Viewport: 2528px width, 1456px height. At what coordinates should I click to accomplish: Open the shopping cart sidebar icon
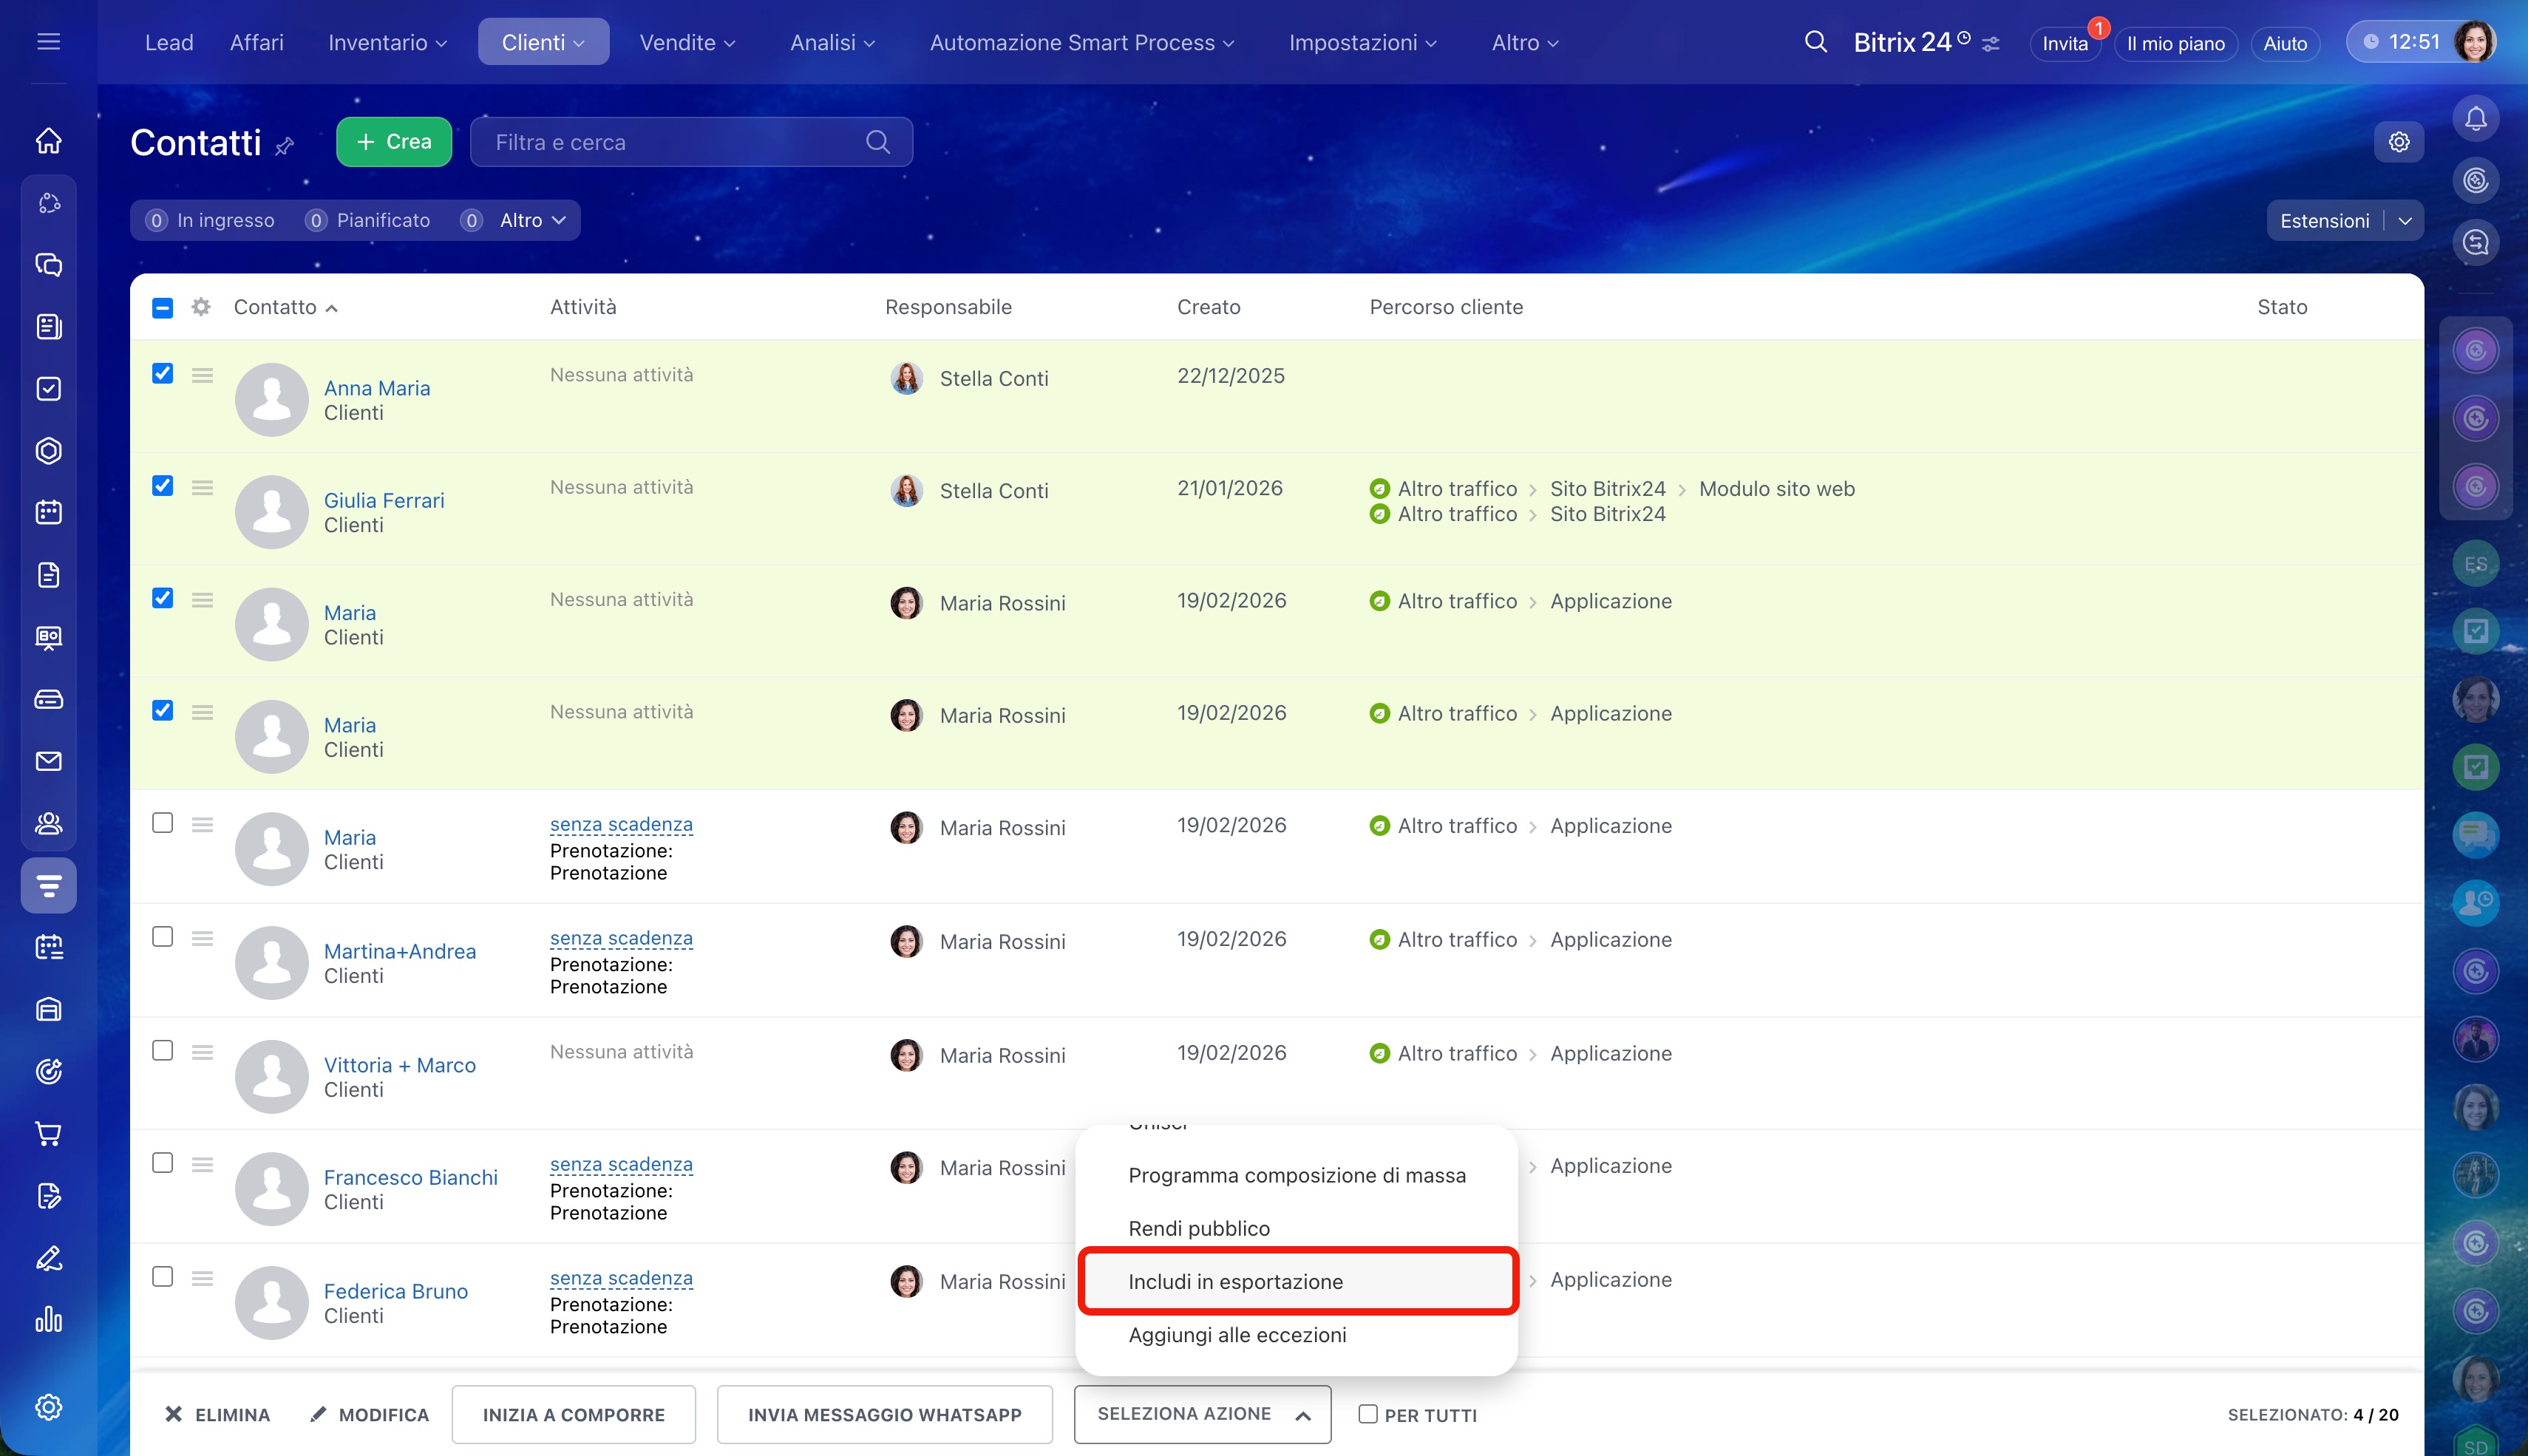pos(48,1133)
